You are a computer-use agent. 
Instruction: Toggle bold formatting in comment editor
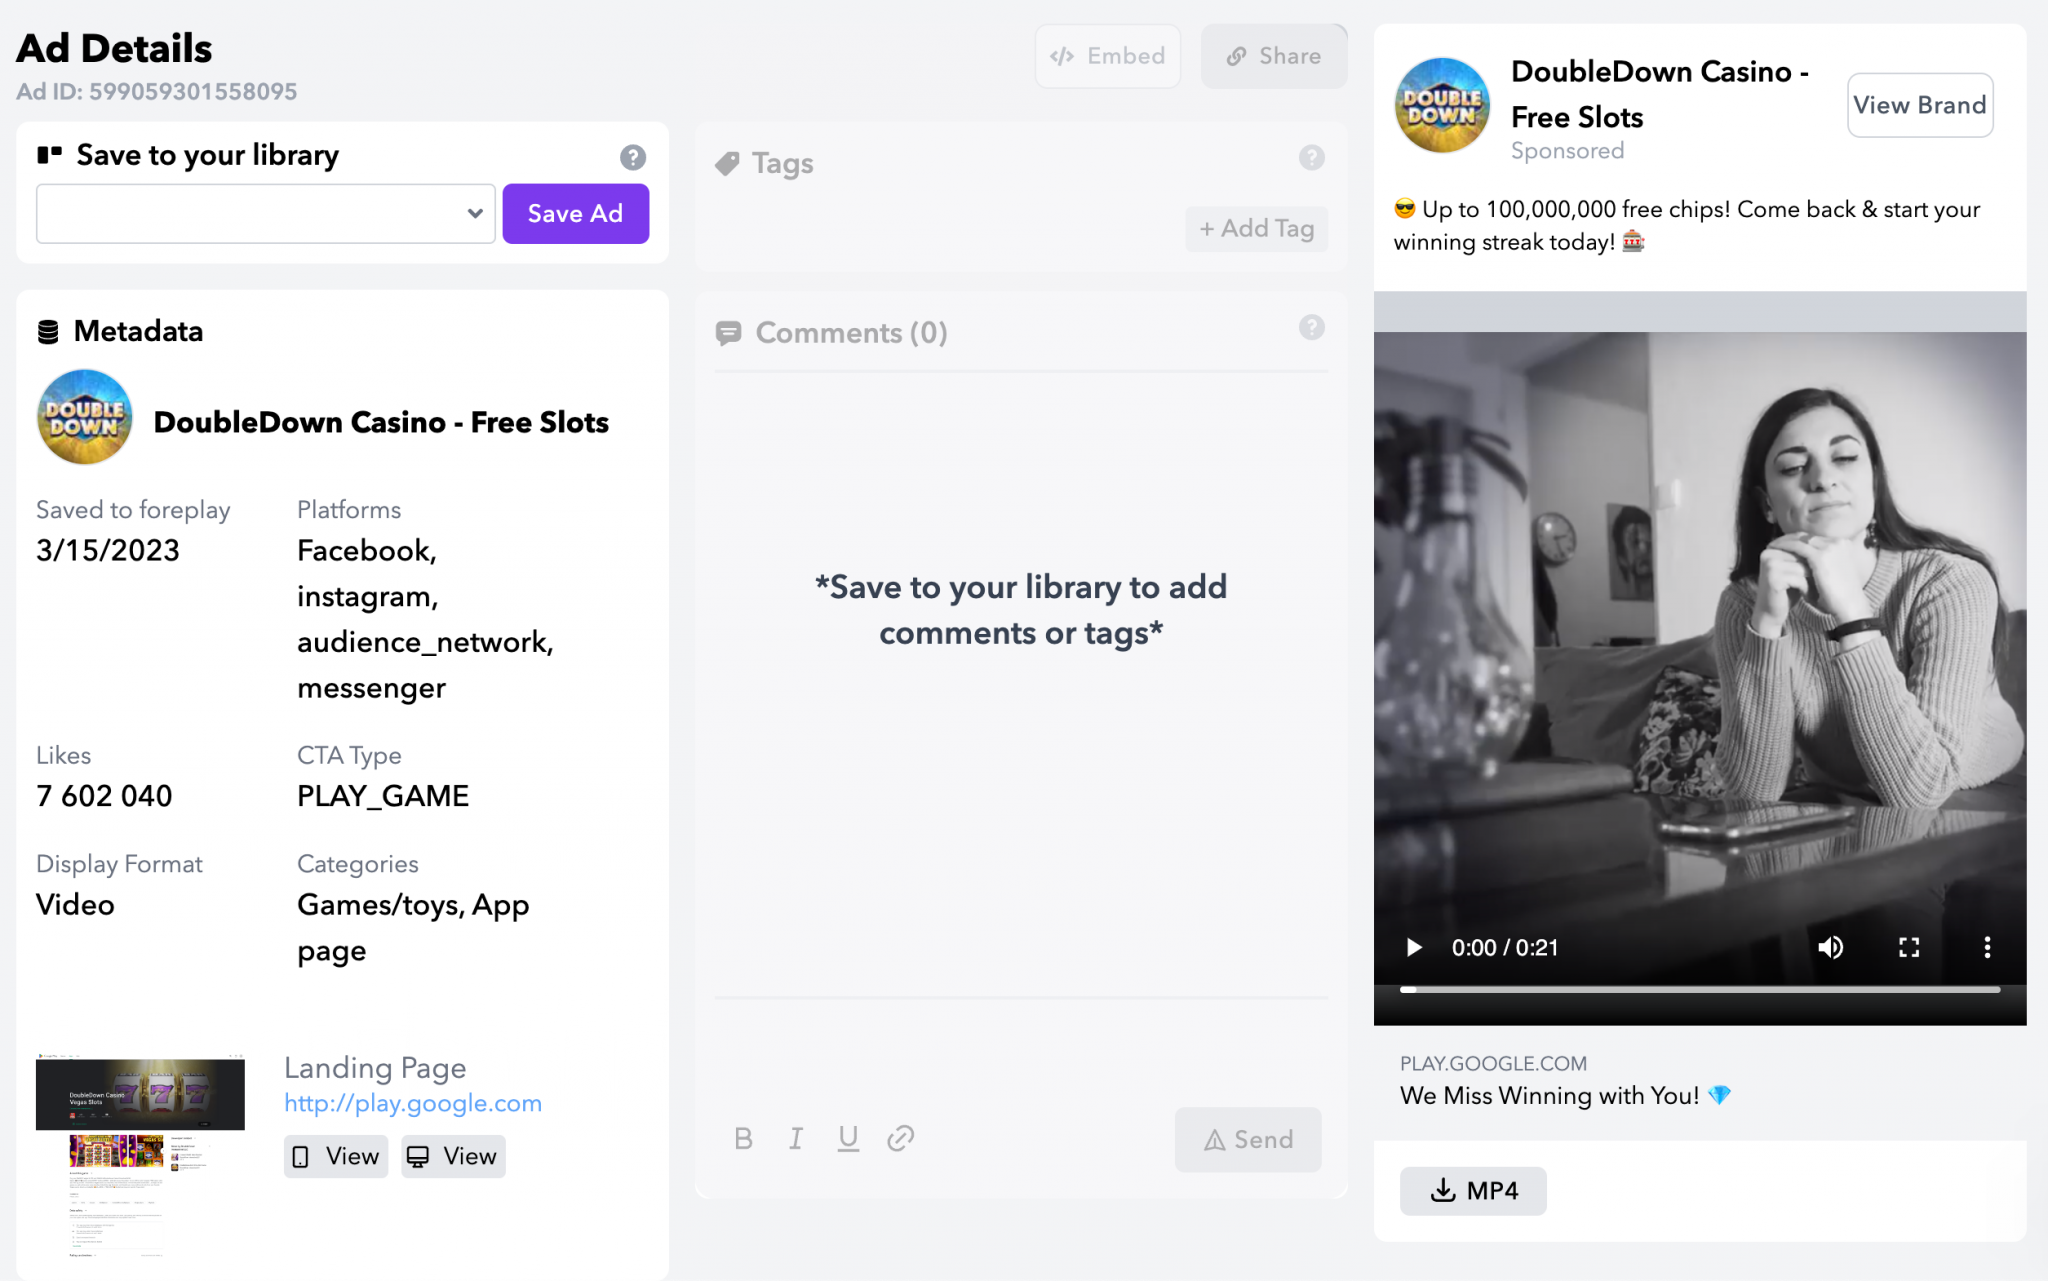pyautogui.click(x=743, y=1138)
